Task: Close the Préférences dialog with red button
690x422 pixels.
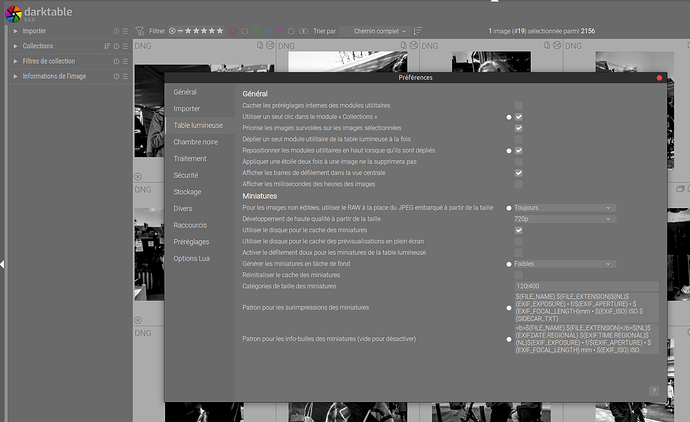Action: pyautogui.click(x=659, y=78)
